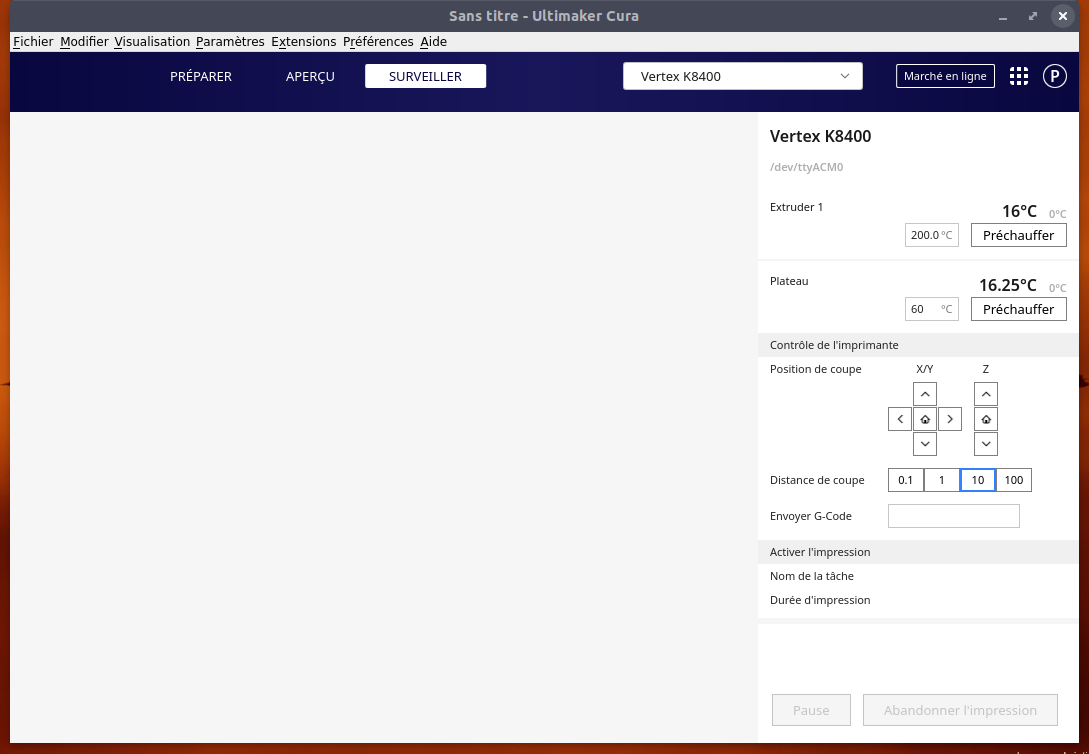Switch to the PRÉPARER stage
The height and width of the screenshot is (754, 1089).
[x=201, y=76]
